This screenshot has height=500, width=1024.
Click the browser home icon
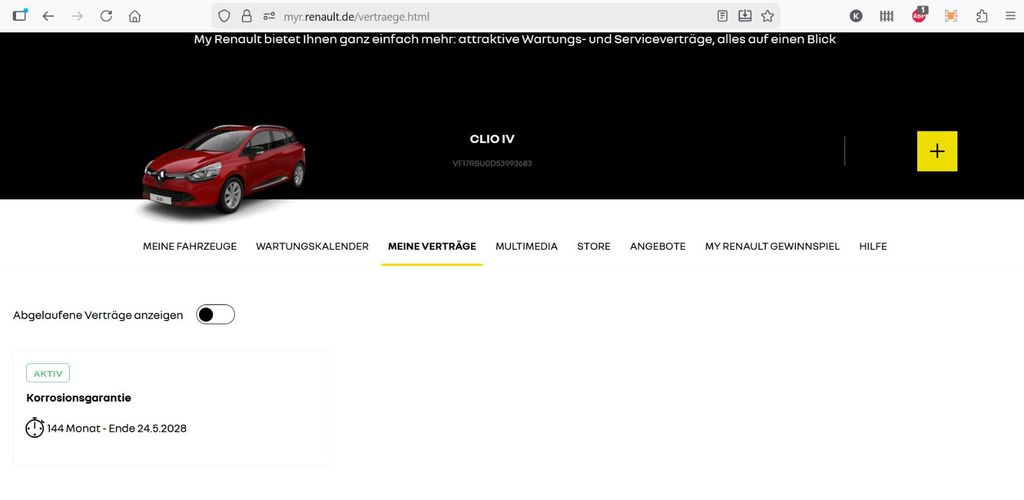tap(134, 16)
